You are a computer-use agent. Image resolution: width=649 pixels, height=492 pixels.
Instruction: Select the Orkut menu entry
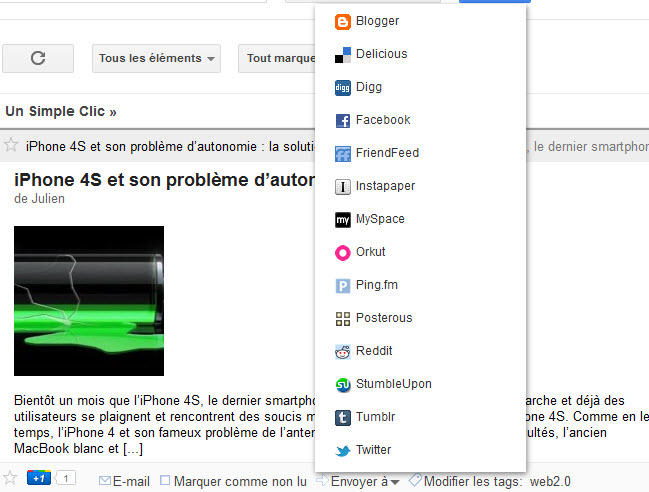tap(421, 252)
